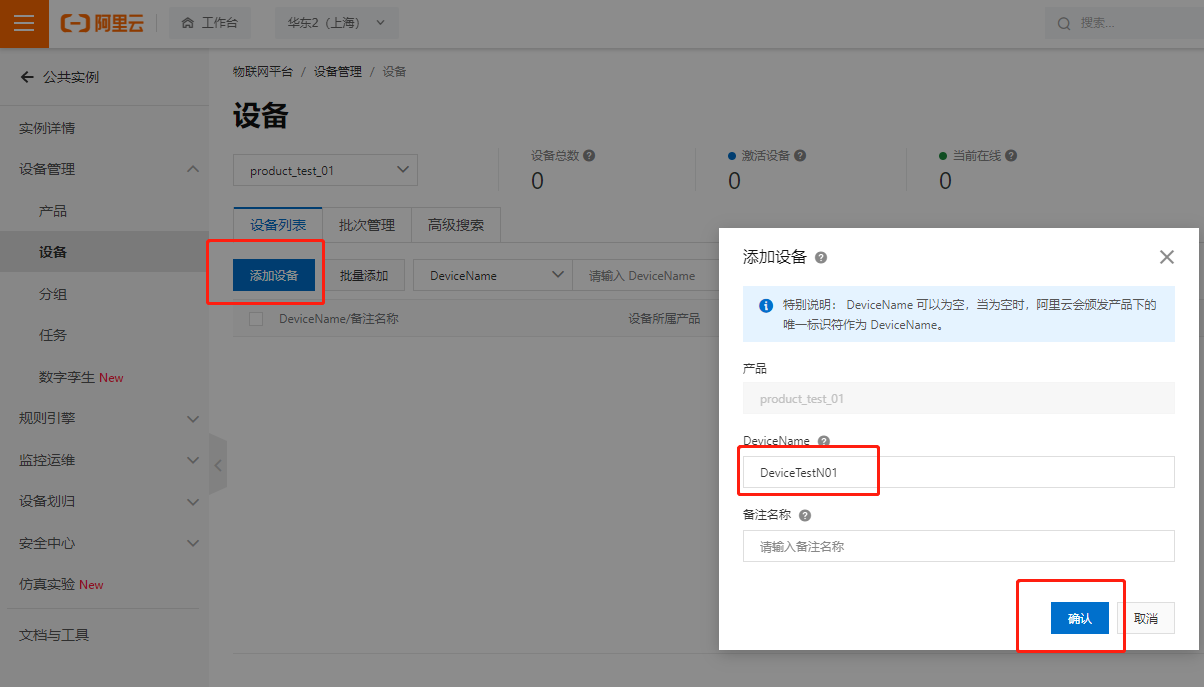Click help icon beside DeviceName label
The image size is (1204, 687).
tap(824, 441)
